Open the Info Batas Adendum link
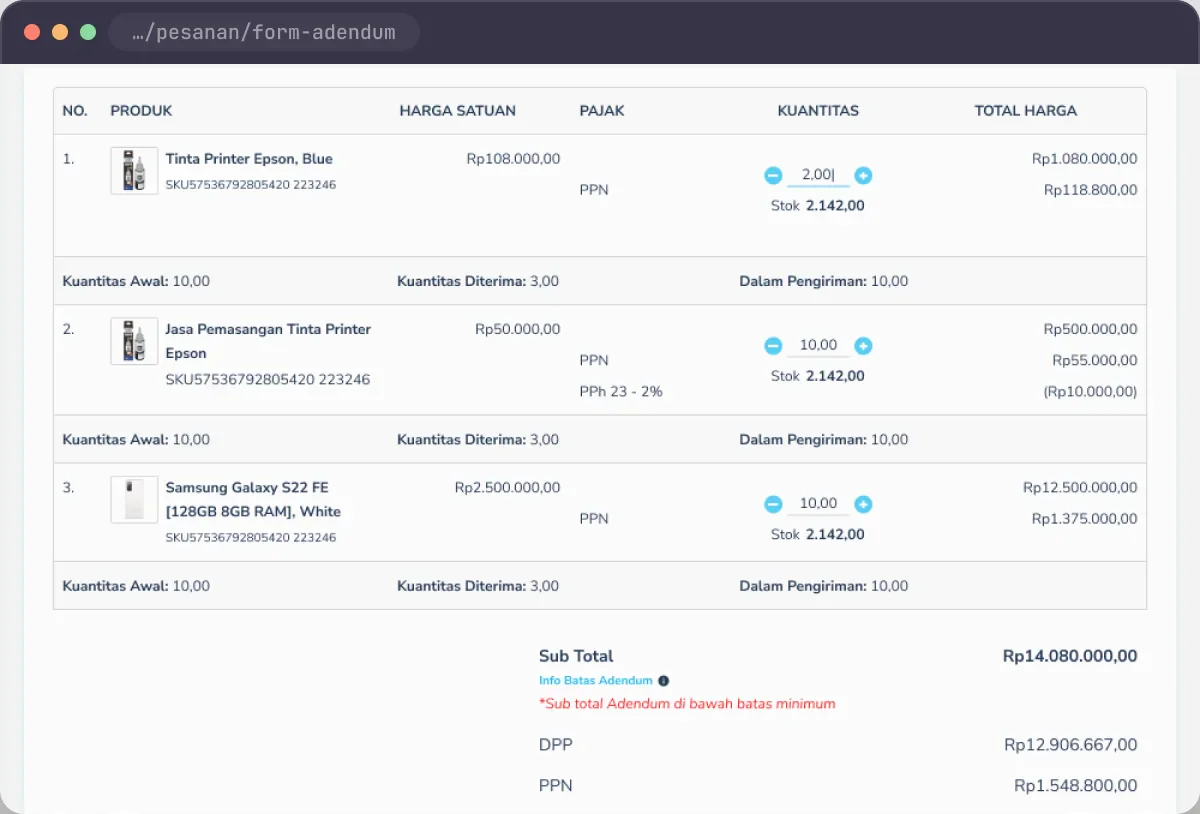1200x814 pixels. point(595,680)
